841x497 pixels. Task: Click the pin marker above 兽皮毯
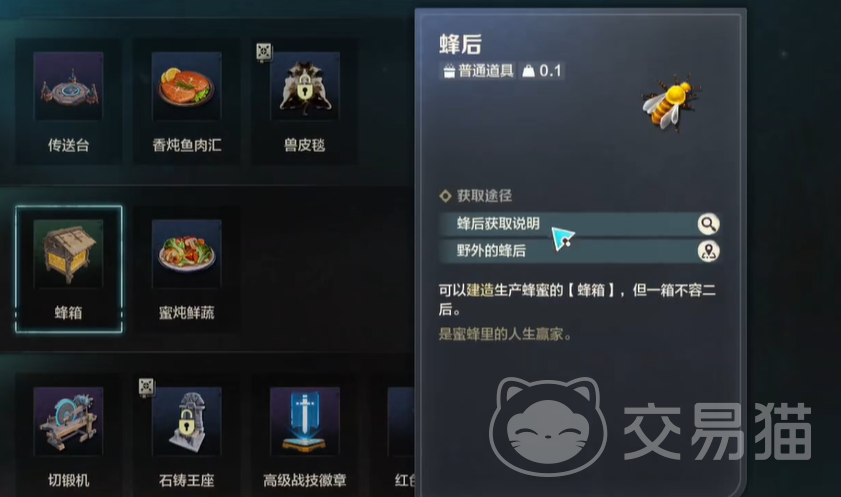(264, 53)
